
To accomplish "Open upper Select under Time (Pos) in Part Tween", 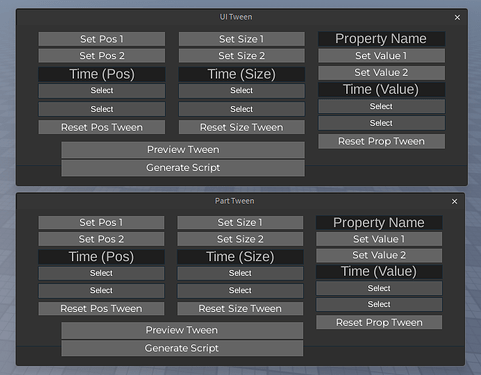I will pyautogui.click(x=101, y=273).
